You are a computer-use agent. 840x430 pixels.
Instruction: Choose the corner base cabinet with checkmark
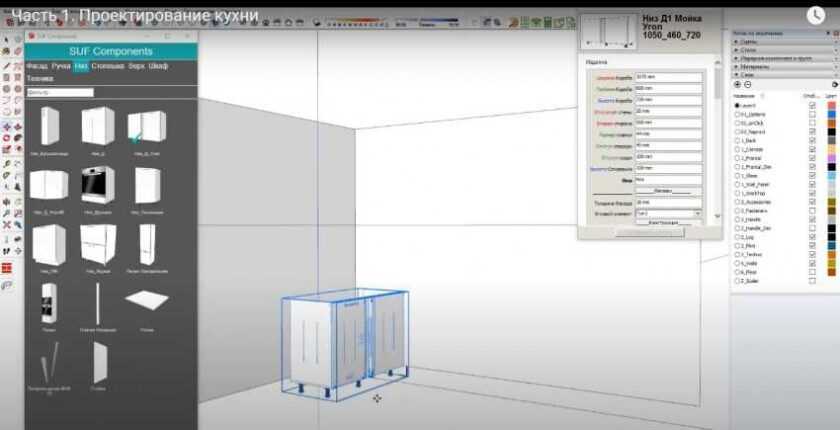pos(146,126)
